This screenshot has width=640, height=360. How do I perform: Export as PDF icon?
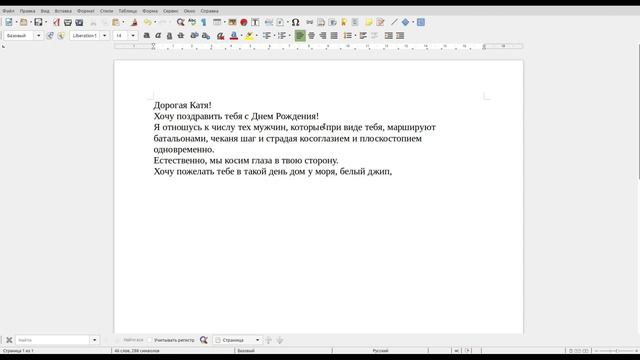56,22
